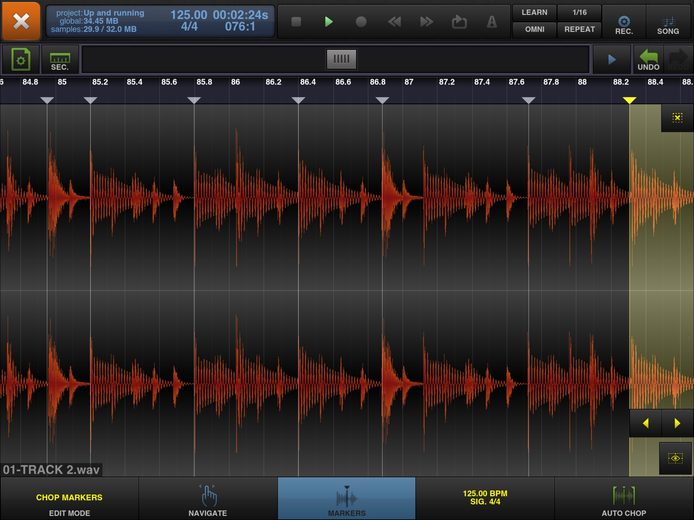Image resolution: width=694 pixels, height=520 pixels.
Task: Click the 4/4 time signature in the top display
Action: pyautogui.click(x=189, y=27)
